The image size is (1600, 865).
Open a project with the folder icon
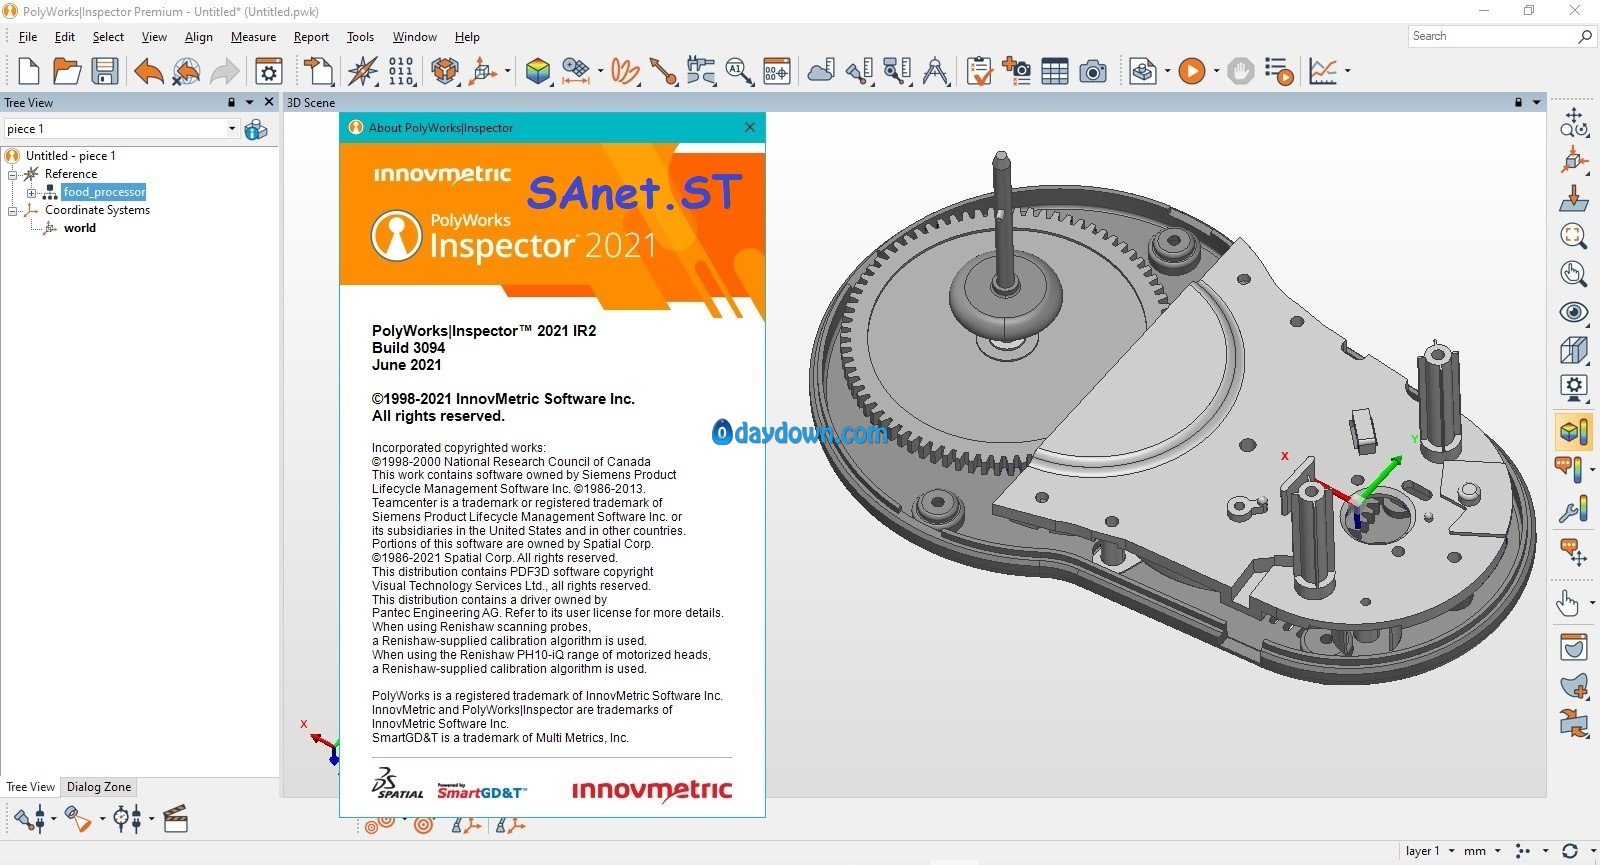pos(67,71)
